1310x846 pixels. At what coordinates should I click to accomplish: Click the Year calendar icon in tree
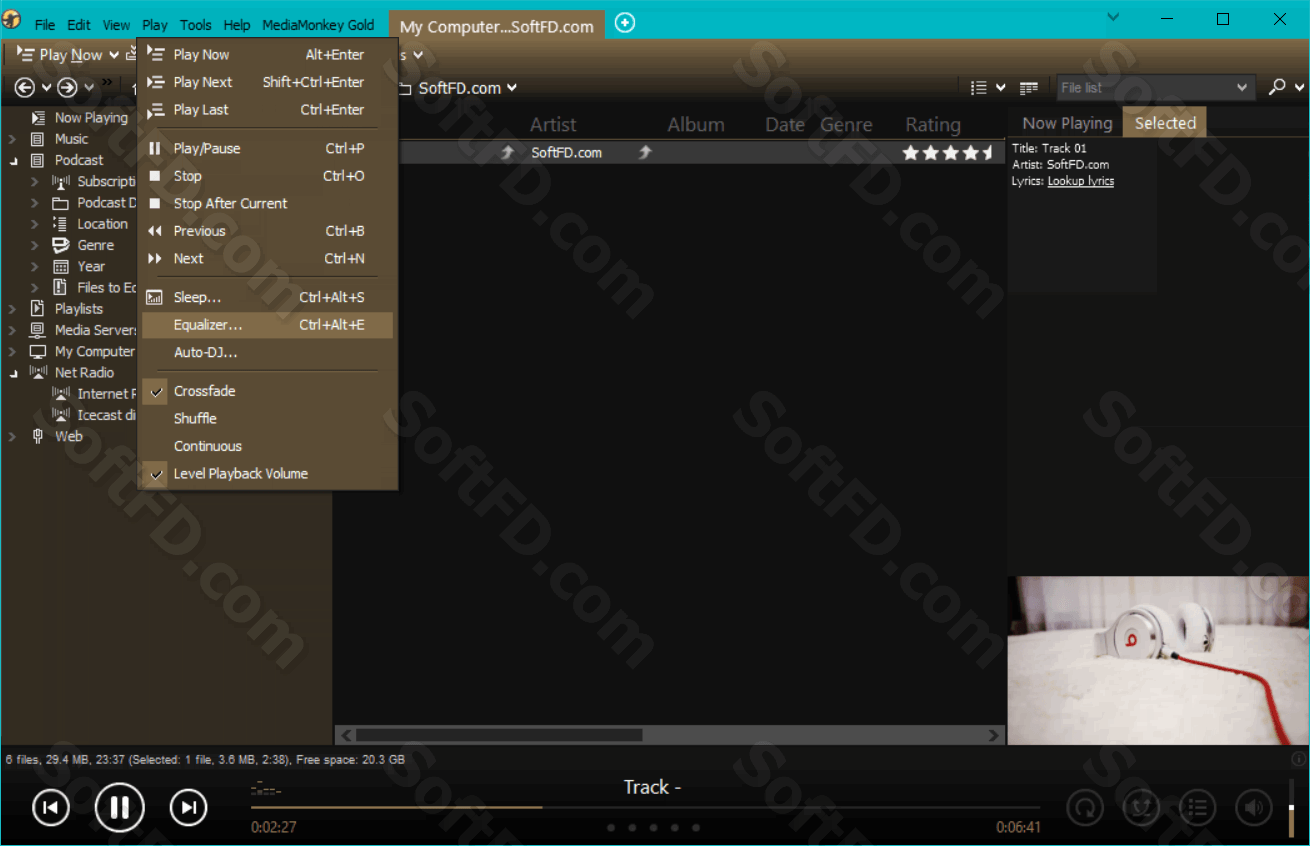[61, 266]
